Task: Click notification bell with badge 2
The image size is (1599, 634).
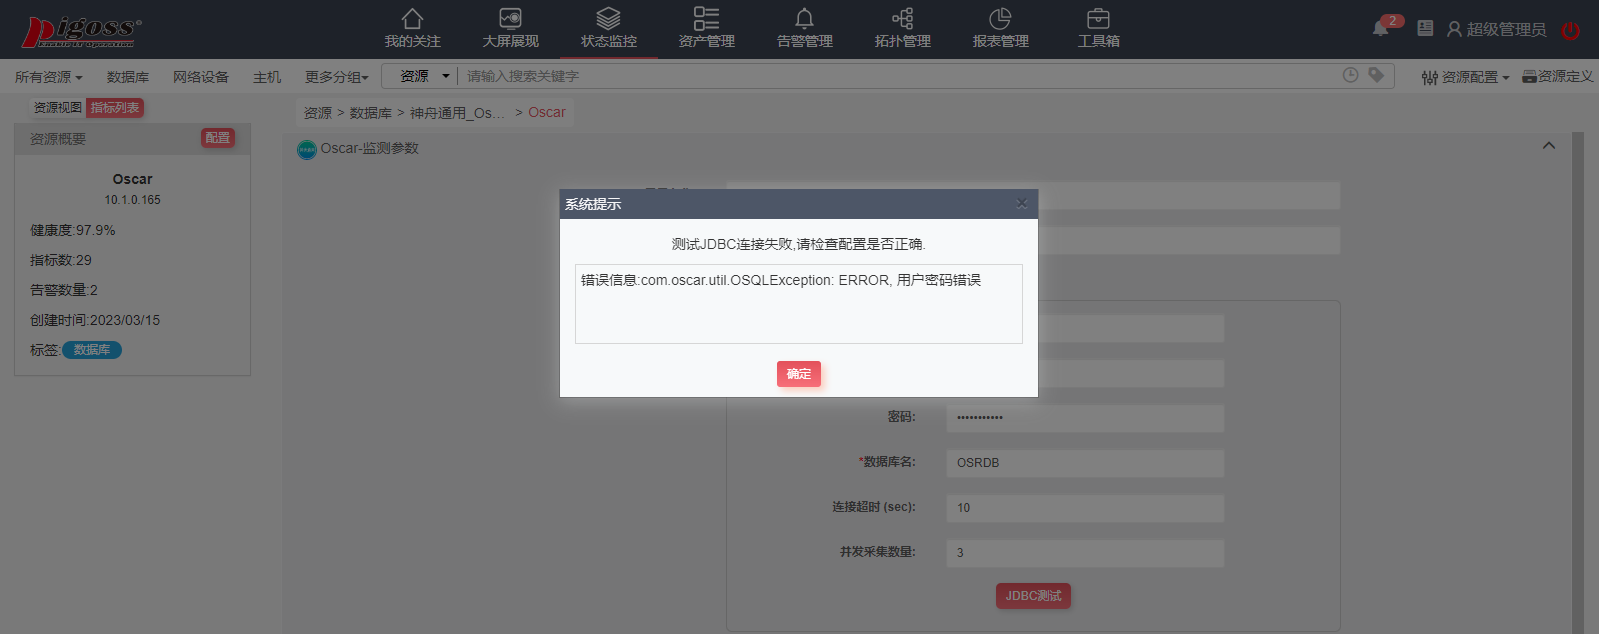Action: pos(1381,28)
